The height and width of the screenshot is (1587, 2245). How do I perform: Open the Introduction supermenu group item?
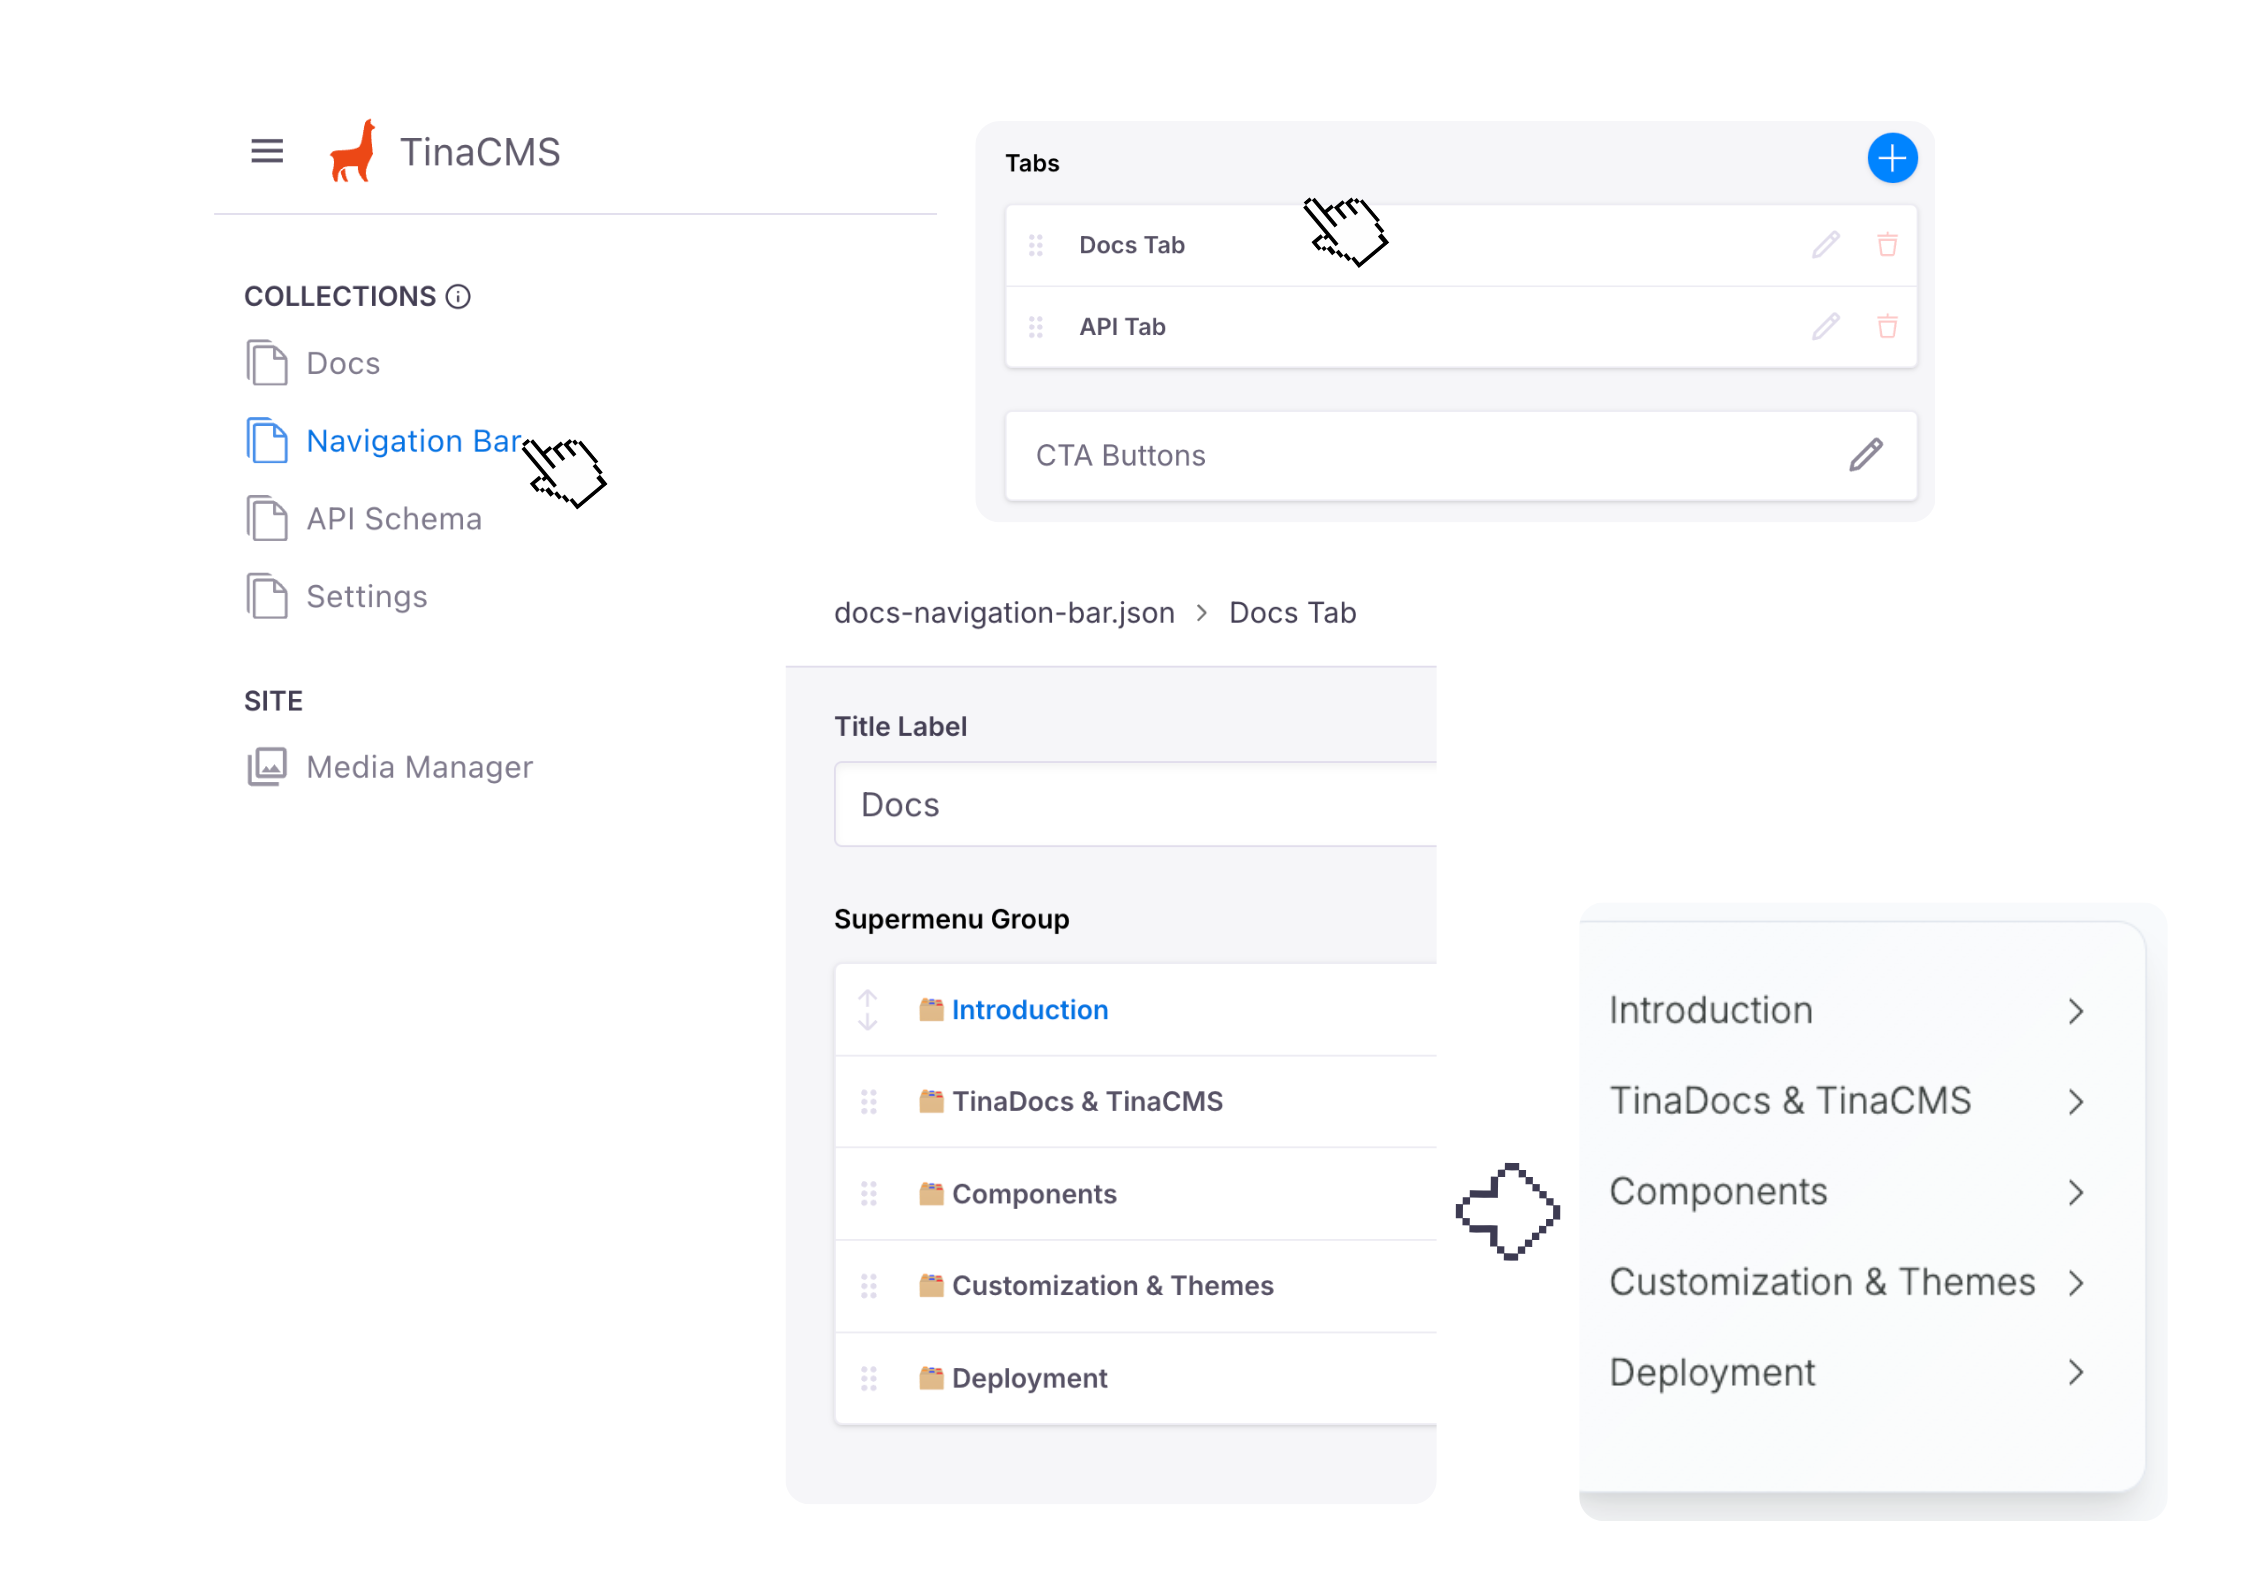[x=1030, y=1010]
